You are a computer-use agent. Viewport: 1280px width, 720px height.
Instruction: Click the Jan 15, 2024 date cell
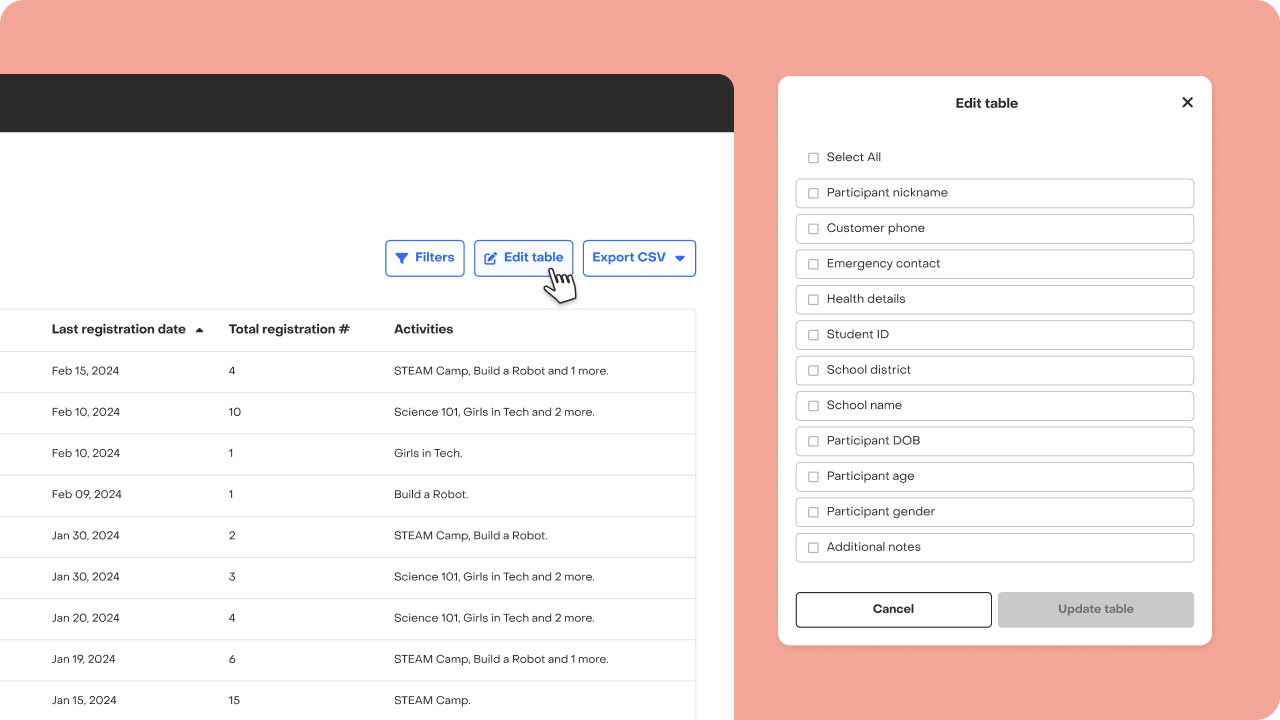click(84, 700)
